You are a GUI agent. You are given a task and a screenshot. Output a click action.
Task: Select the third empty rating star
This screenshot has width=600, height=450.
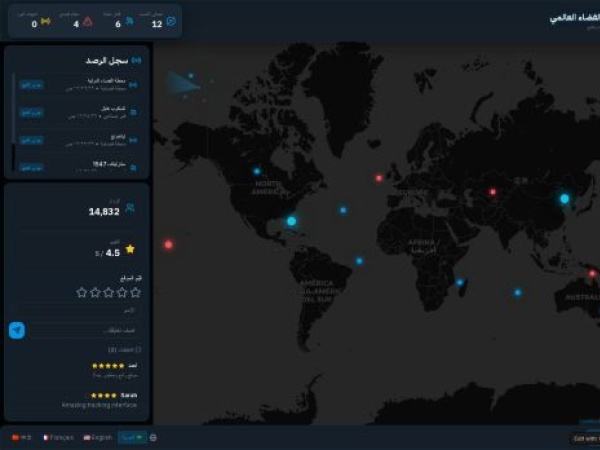pos(109,292)
